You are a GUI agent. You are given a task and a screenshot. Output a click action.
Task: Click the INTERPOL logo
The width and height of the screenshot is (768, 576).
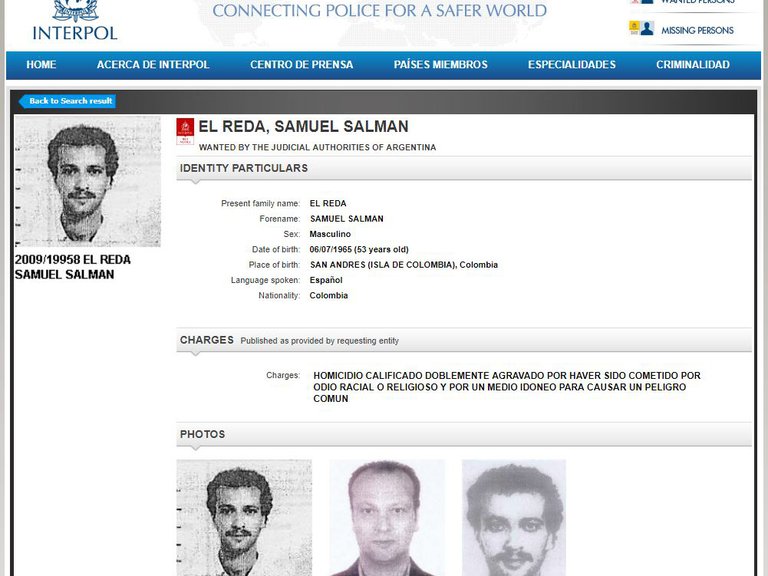click(75, 20)
